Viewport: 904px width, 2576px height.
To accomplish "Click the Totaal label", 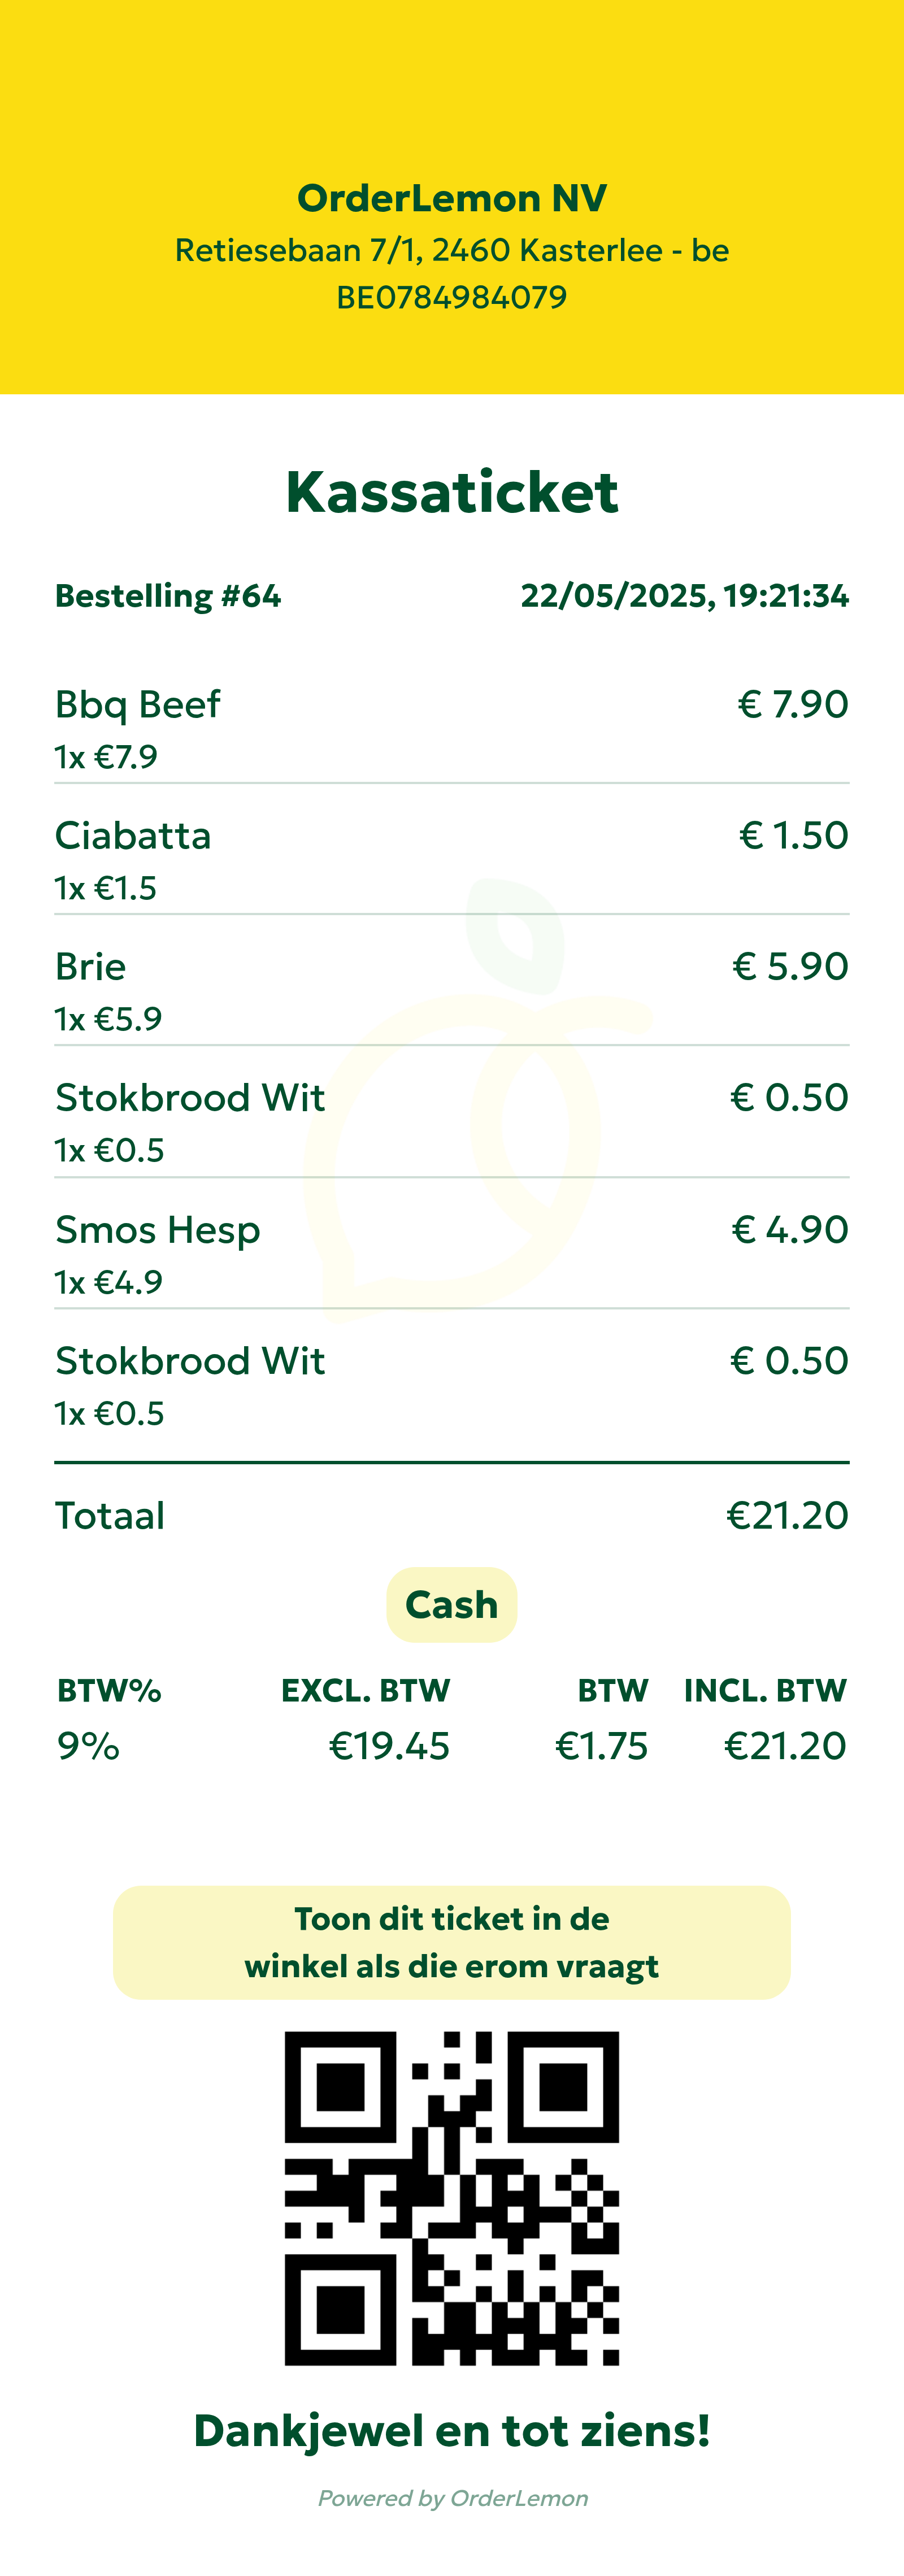I will point(110,1516).
